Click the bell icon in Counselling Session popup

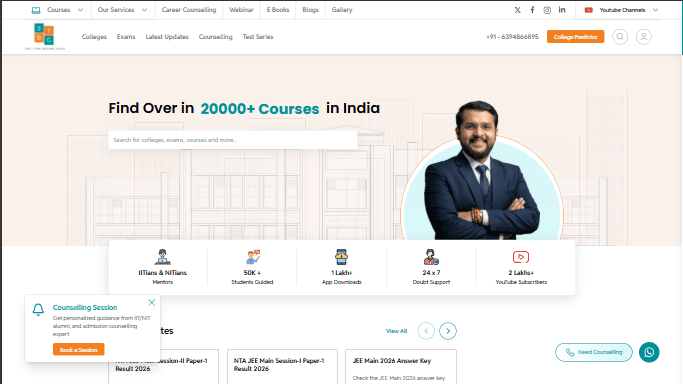coord(38,310)
